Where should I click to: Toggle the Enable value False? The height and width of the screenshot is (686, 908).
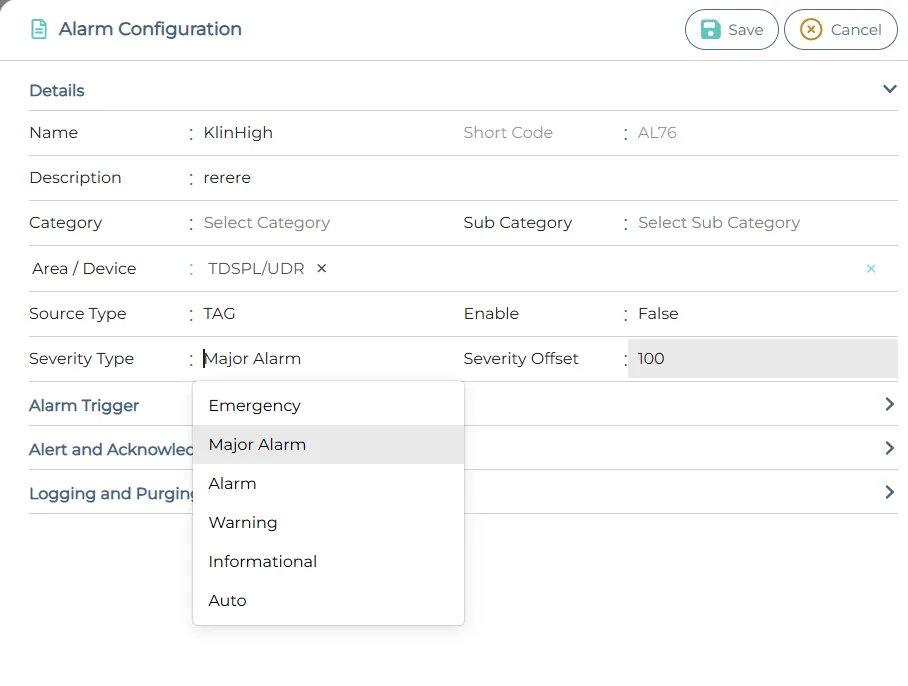(x=658, y=314)
